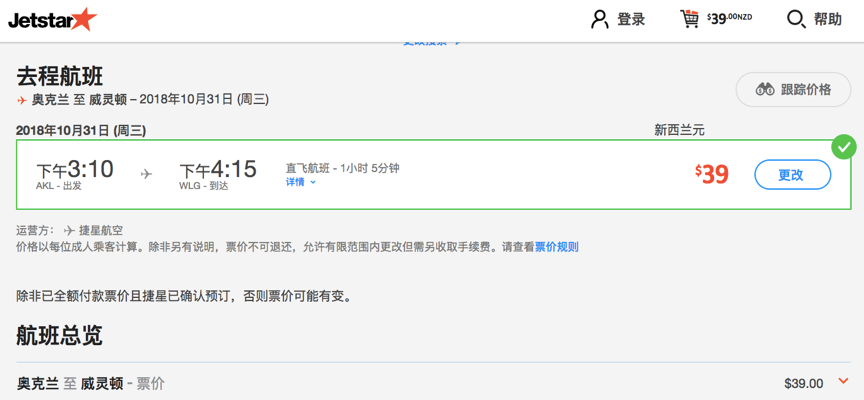Click the 直飞航班 - 1小时 5分钟 text
The height and width of the screenshot is (400, 864).
coord(342,168)
